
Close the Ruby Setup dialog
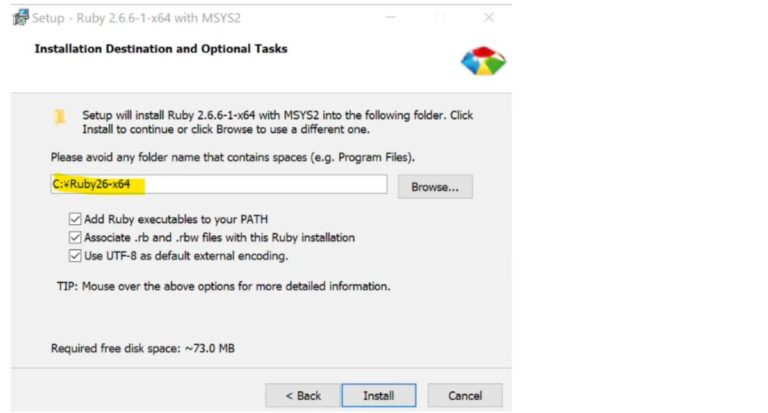(x=488, y=18)
